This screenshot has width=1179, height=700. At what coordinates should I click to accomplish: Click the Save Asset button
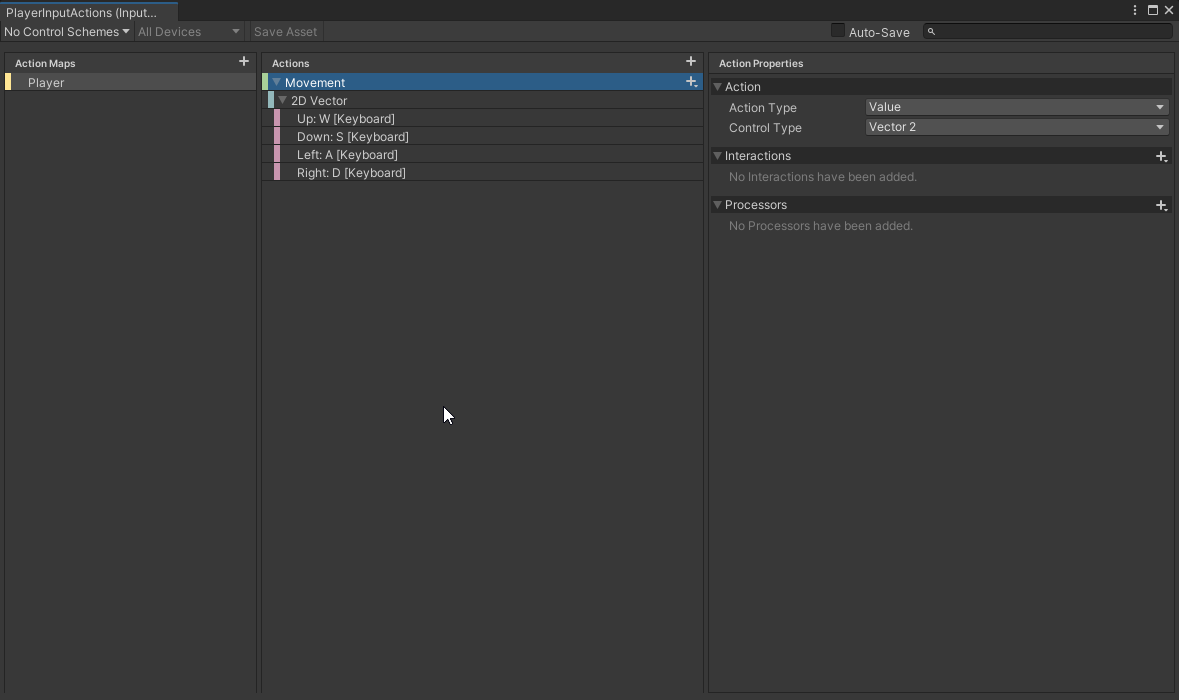286,32
